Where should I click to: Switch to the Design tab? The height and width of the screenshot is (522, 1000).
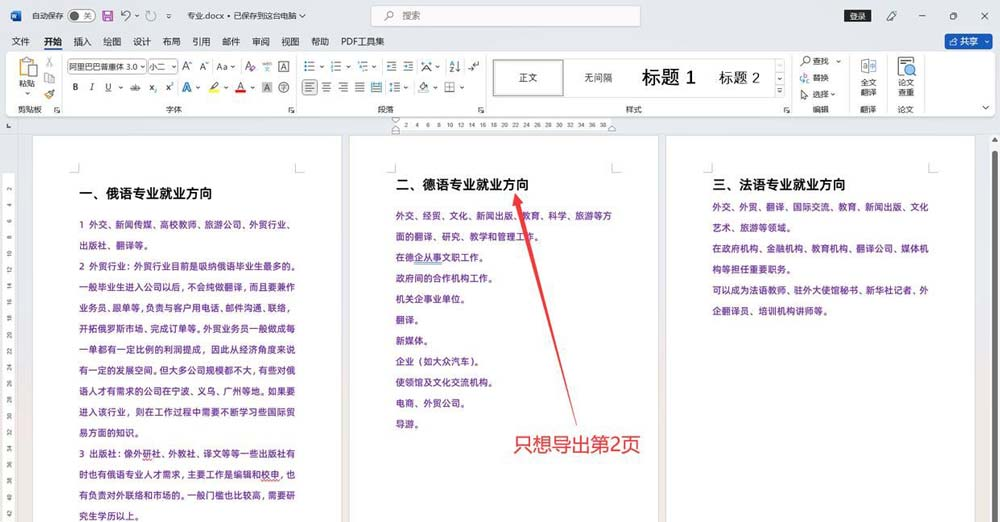click(x=142, y=41)
